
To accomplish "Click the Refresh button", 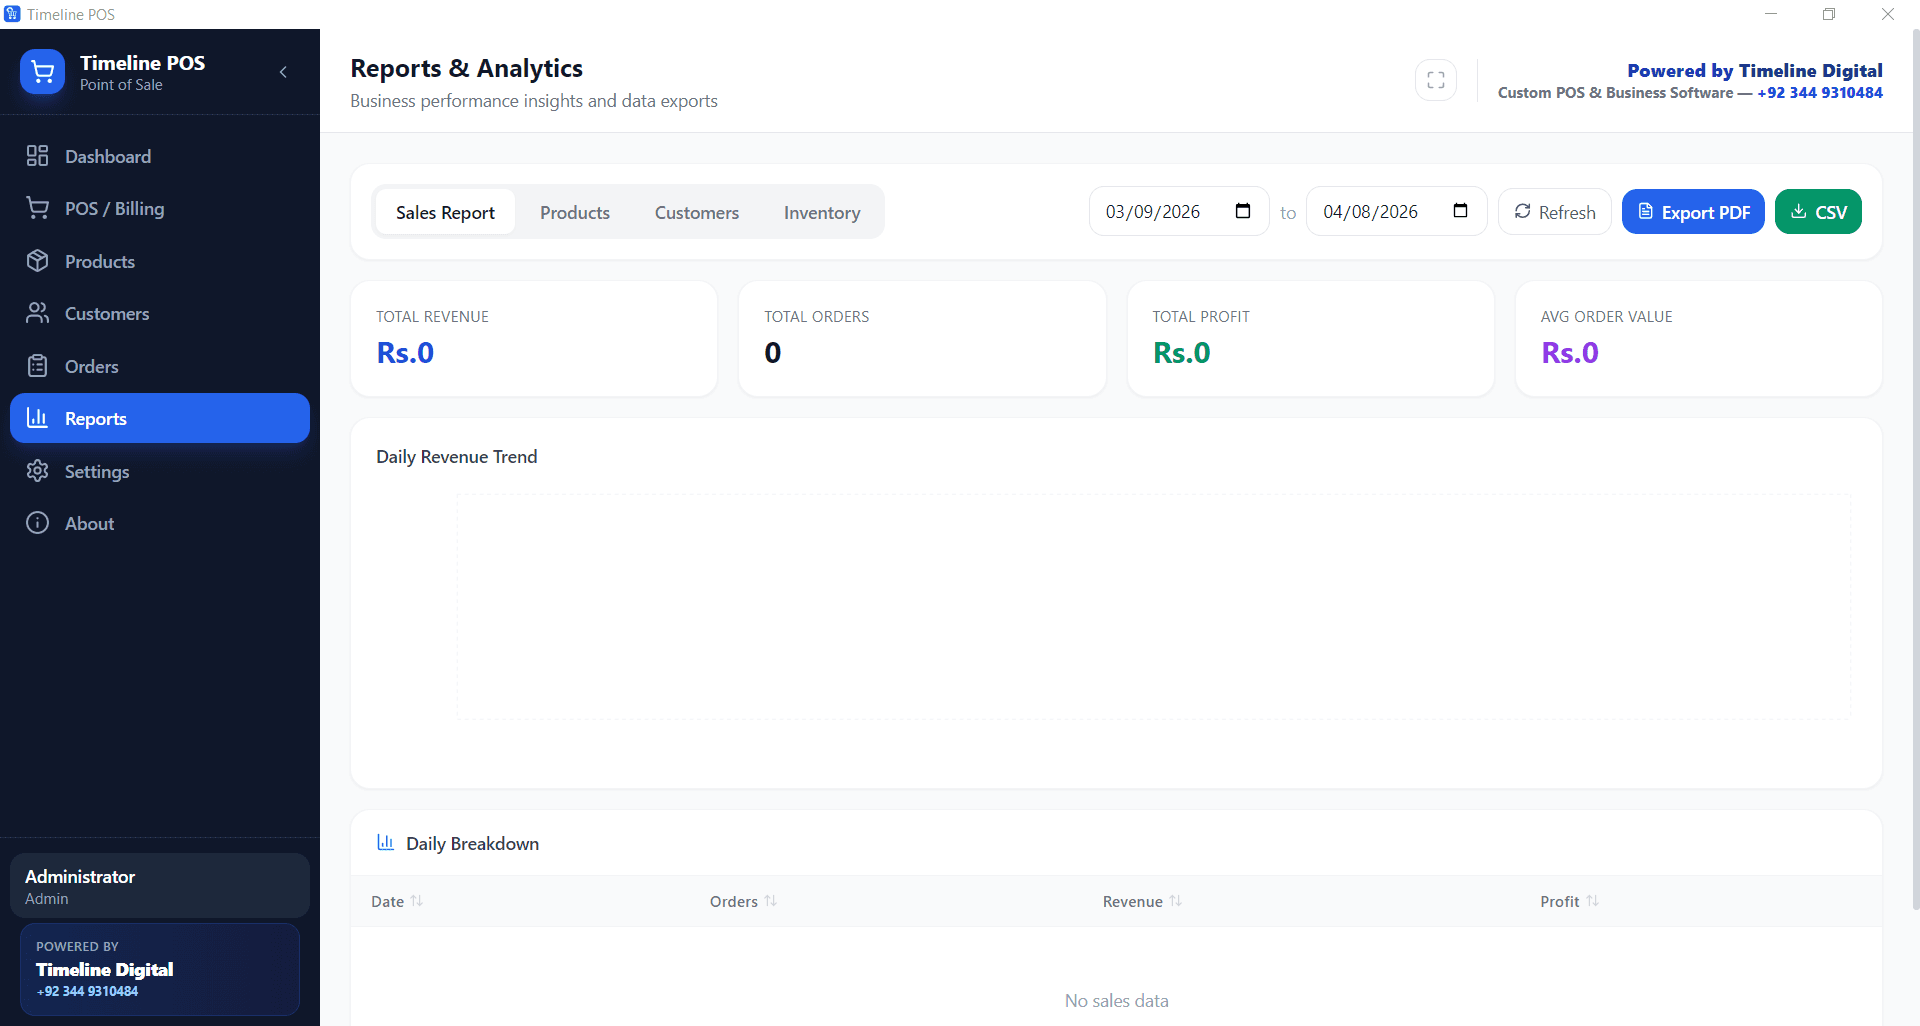I will pos(1554,211).
